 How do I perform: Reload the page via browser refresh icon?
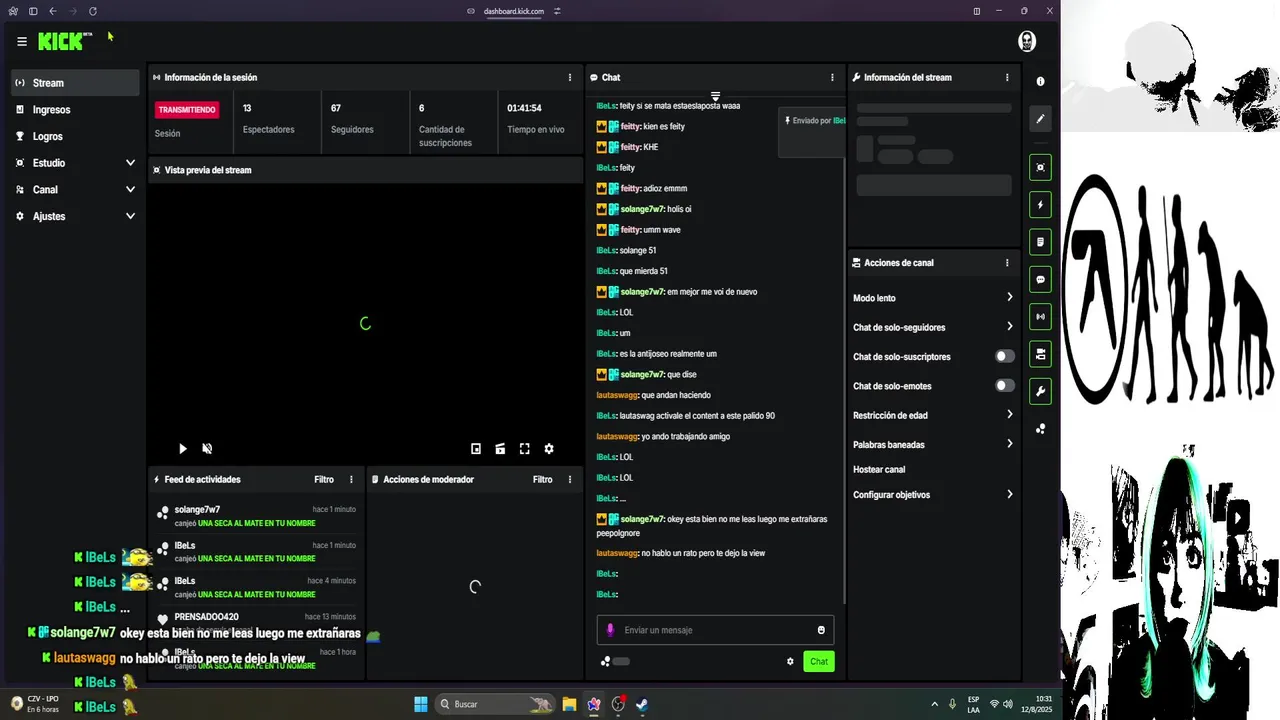click(92, 11)
